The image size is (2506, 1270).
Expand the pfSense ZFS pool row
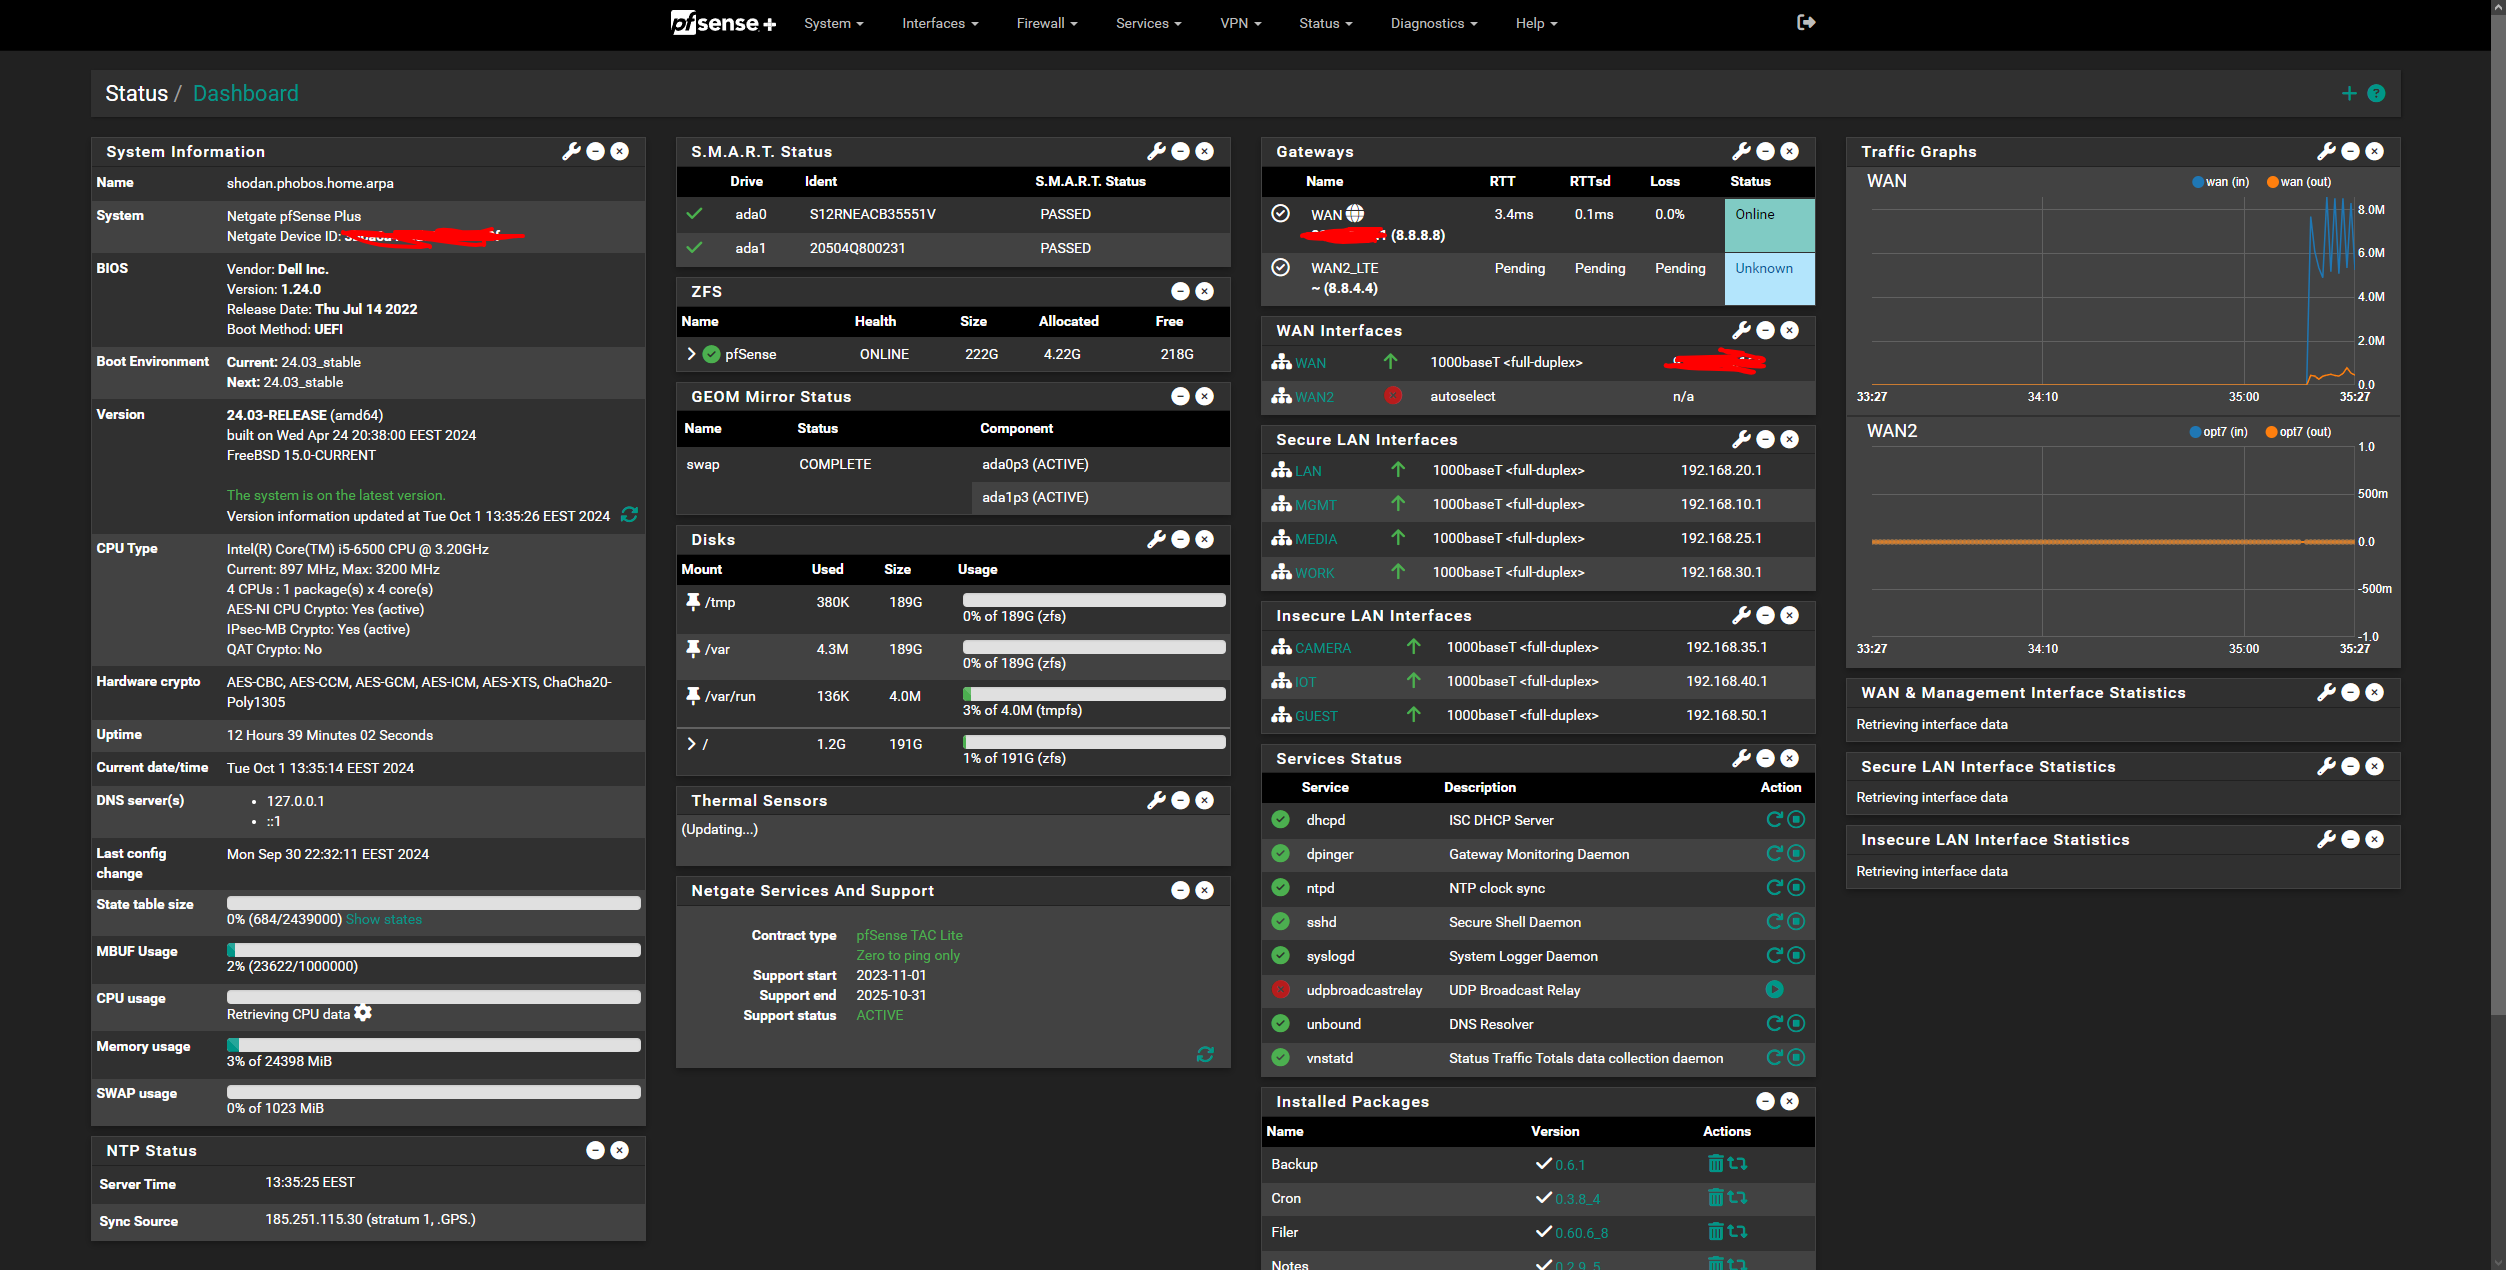[x=691, y=354]
